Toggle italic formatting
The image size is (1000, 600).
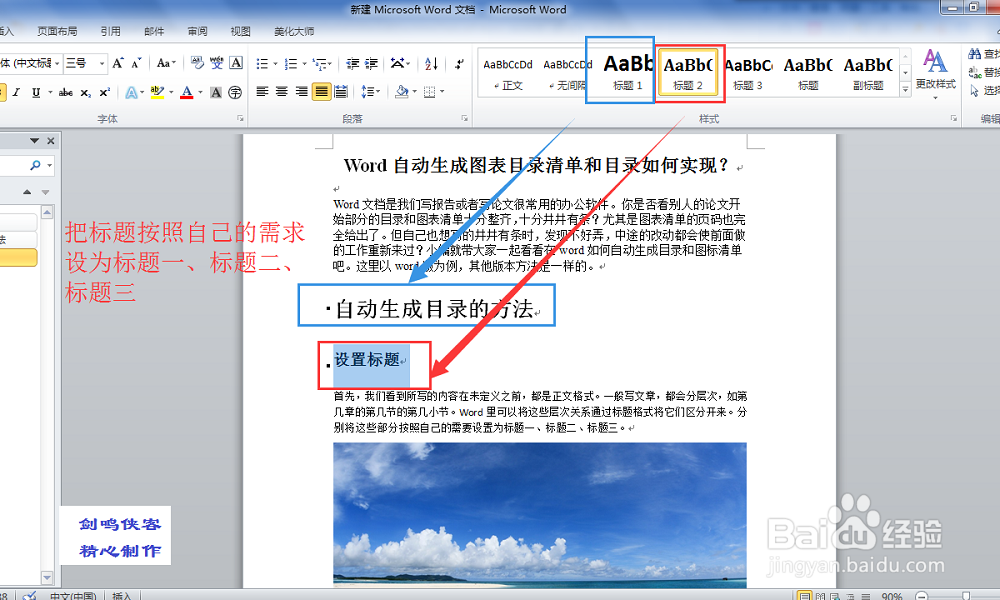(17, 92)
